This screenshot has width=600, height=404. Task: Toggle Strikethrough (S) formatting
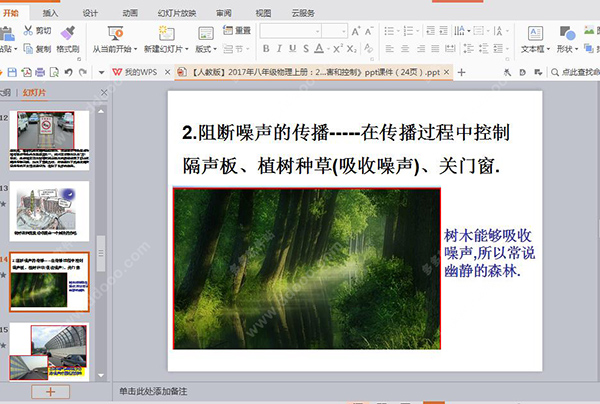[306, 49]
